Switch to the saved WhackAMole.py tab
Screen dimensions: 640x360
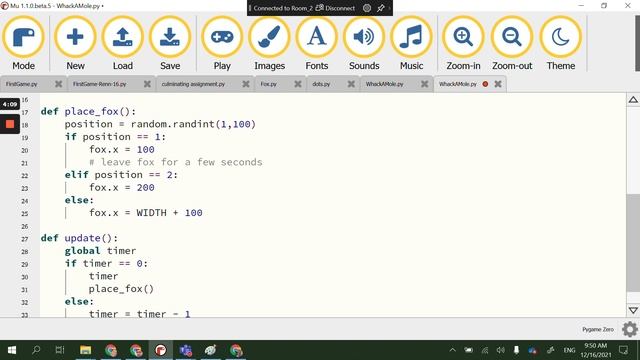pyautogui.click(x=384, y=84)
